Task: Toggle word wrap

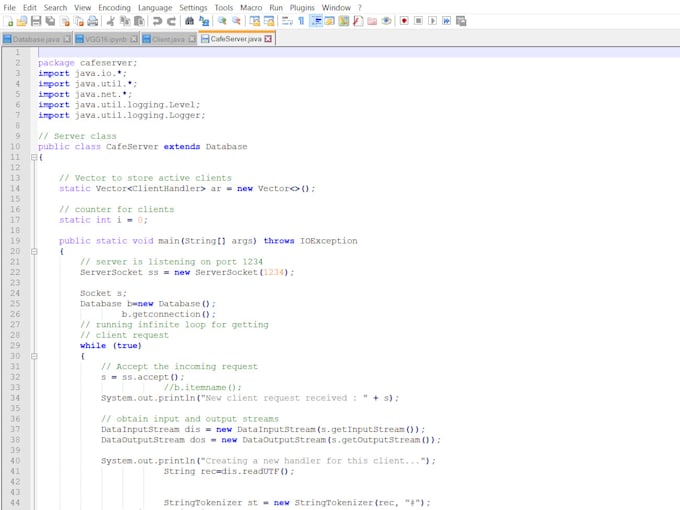Action: click(287, 21)
